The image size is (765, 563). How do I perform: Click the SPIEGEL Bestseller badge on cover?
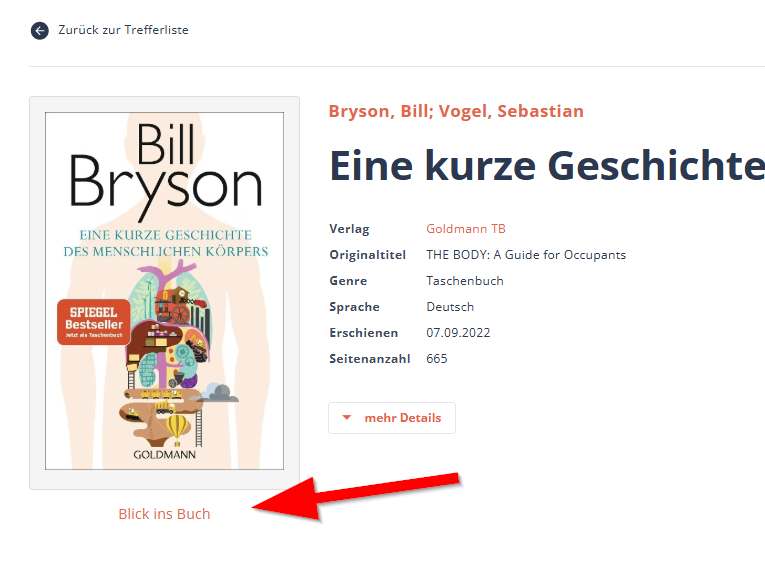(x=94, y=322)
